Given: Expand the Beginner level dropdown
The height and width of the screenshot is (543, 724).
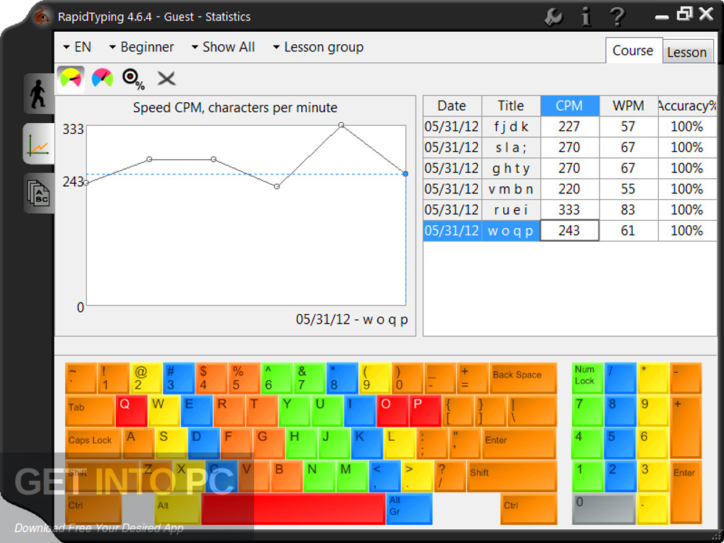Looking at the screenshot, I should click(141, 47).
